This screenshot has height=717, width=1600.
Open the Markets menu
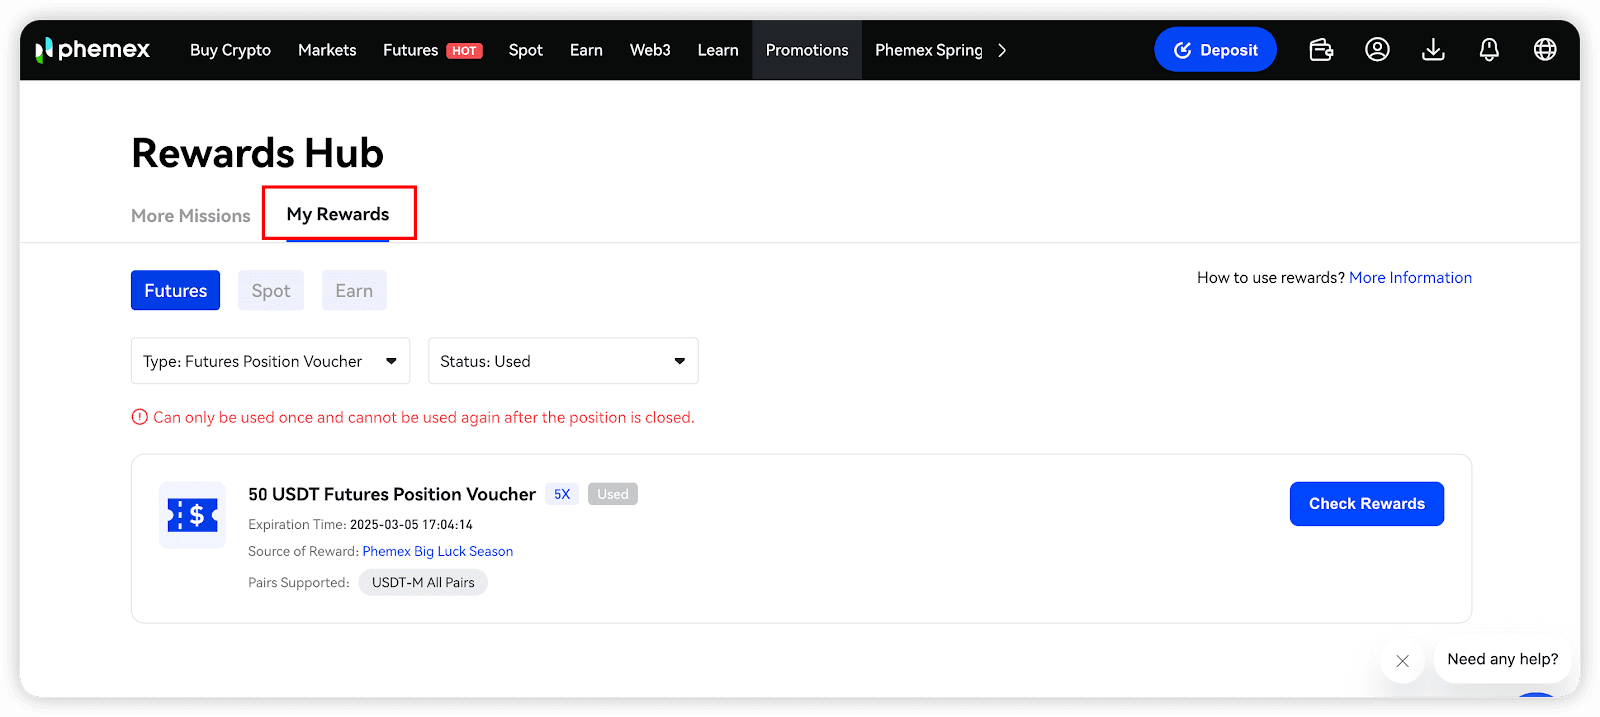coord(327,50)
